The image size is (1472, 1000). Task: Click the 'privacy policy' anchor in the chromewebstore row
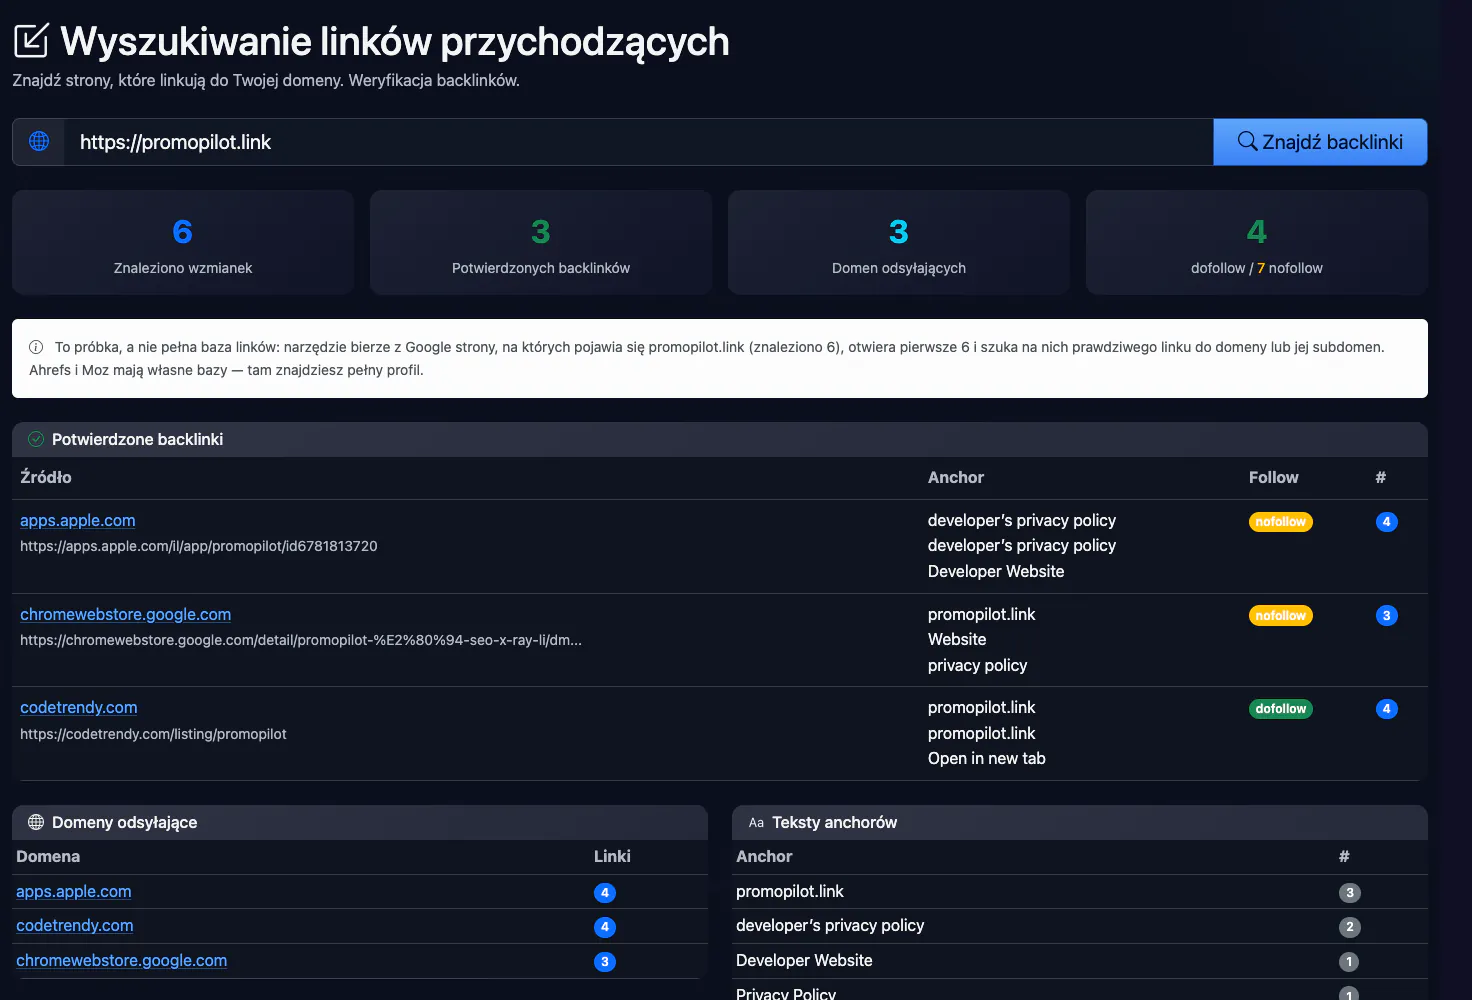click(977, 665)
